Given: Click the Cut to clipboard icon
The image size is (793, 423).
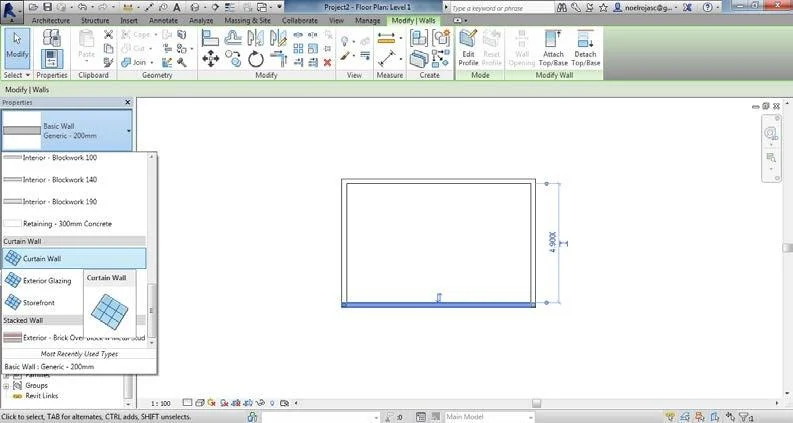Looking at the screenshot, I should pos(108,35).
